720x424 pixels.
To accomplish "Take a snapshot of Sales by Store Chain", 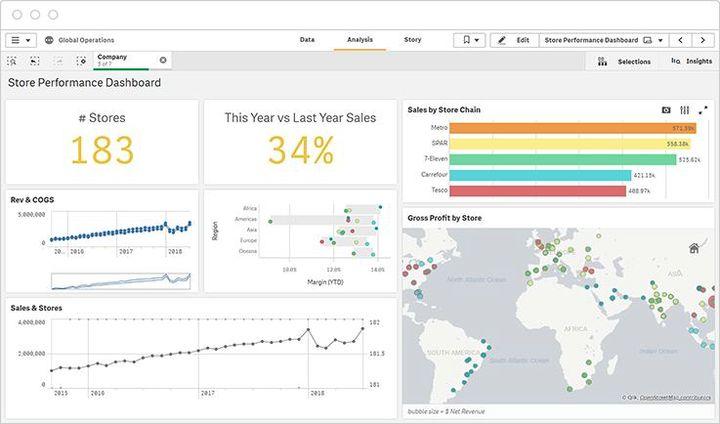I will click(667, 109).
